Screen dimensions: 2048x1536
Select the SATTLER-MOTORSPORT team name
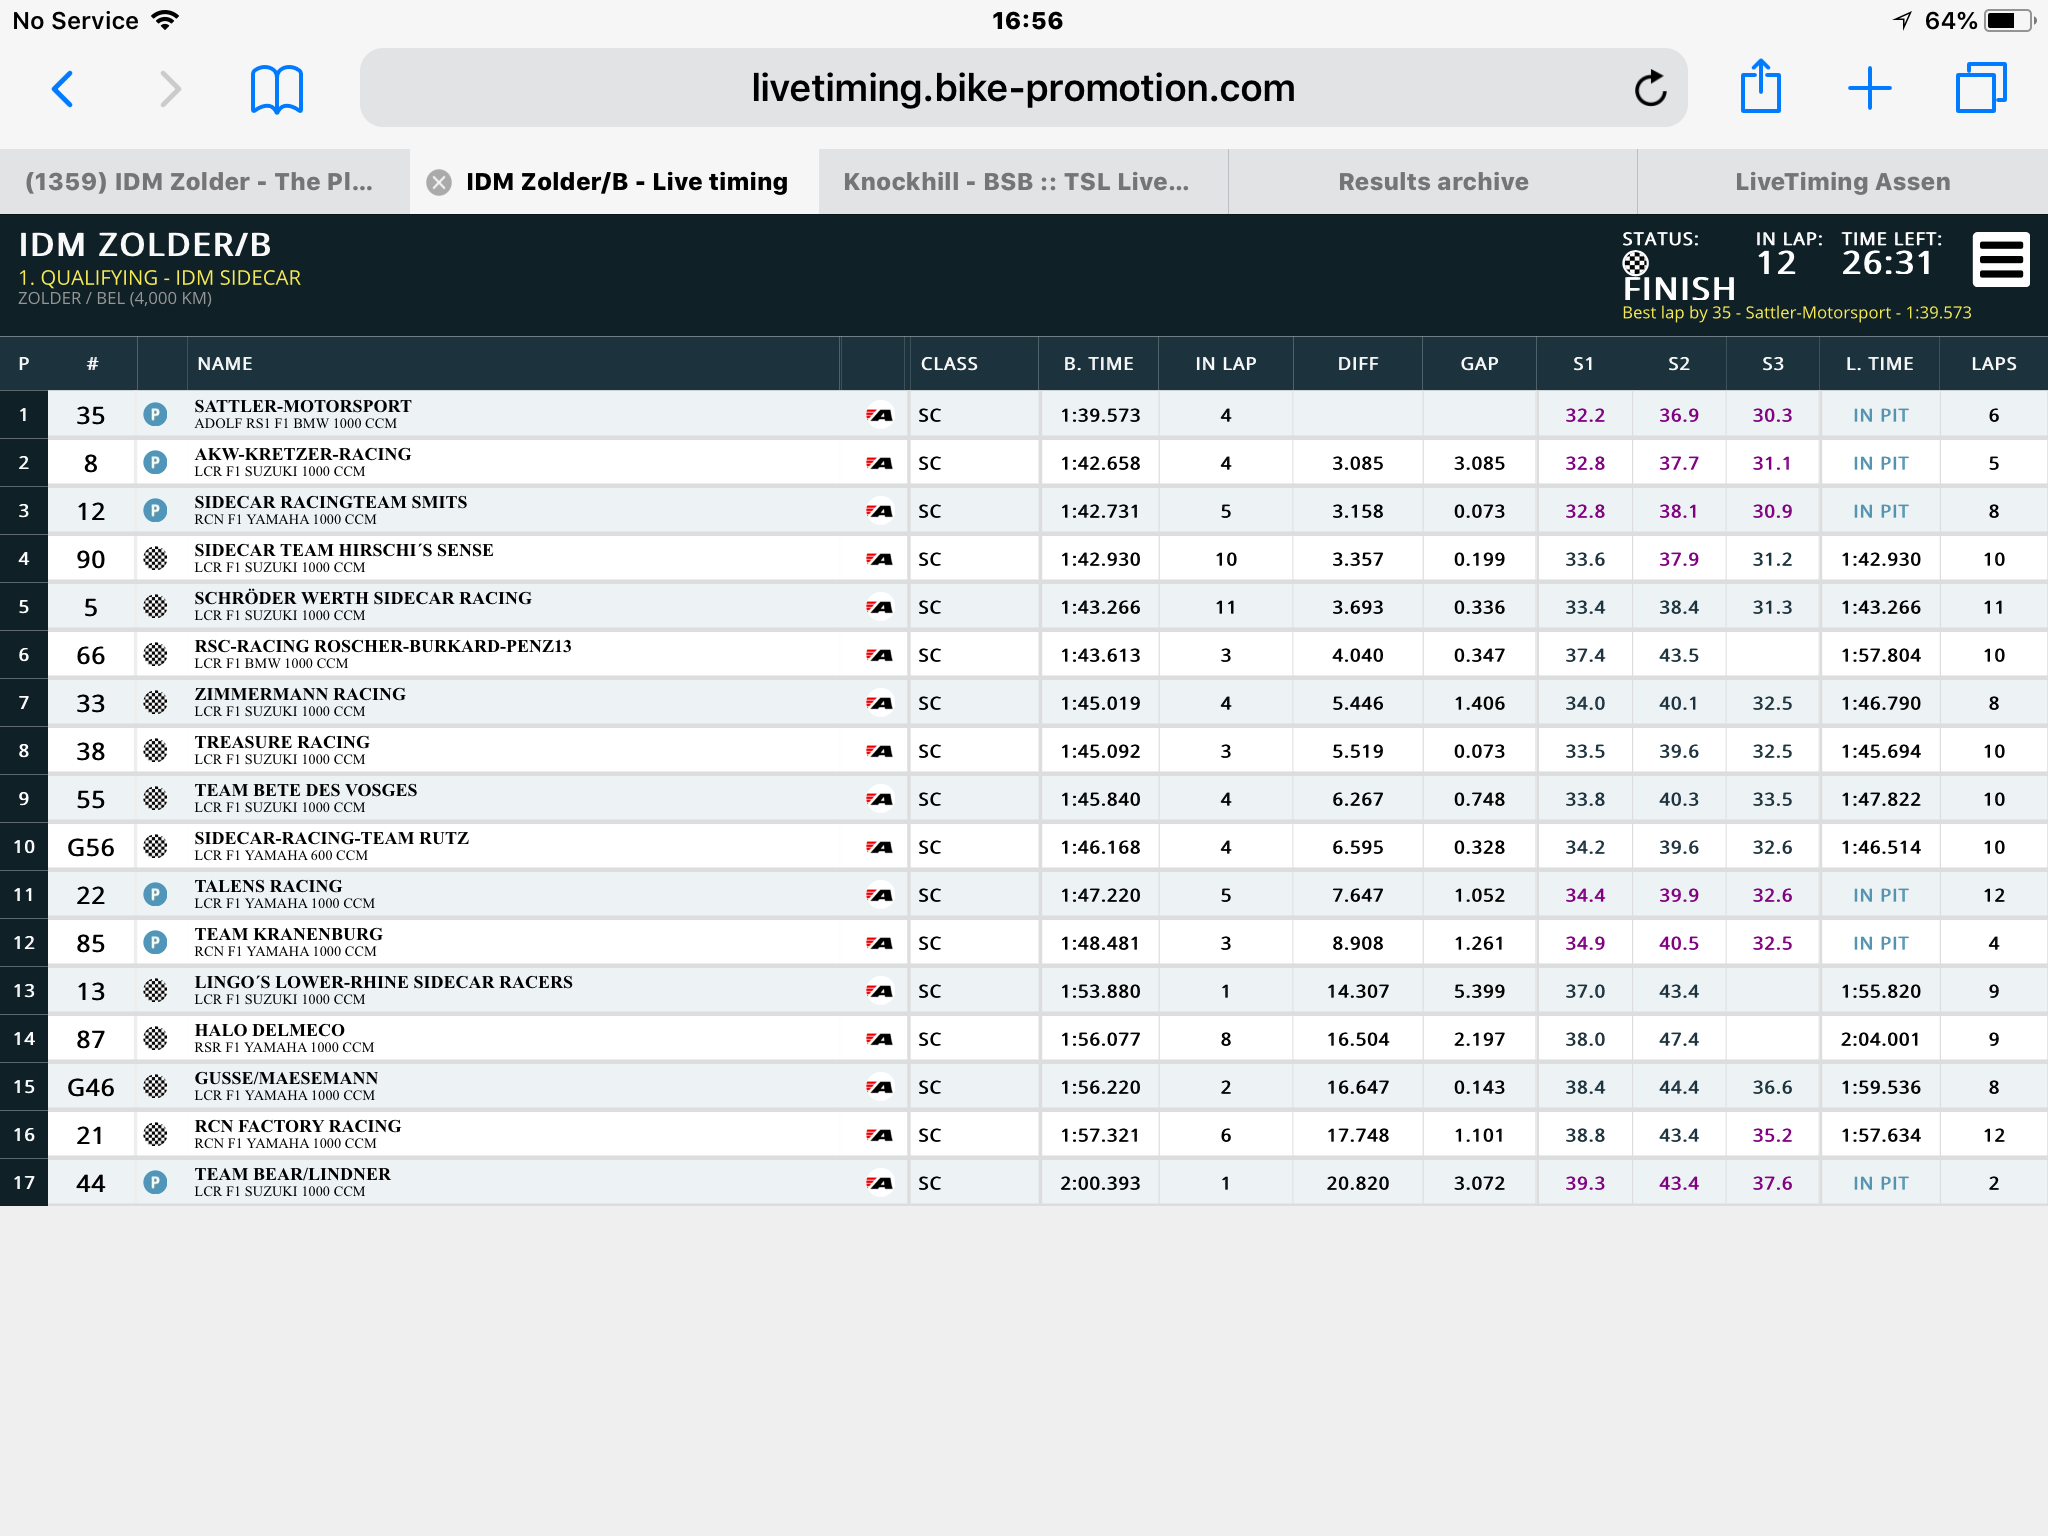[303, 406]
